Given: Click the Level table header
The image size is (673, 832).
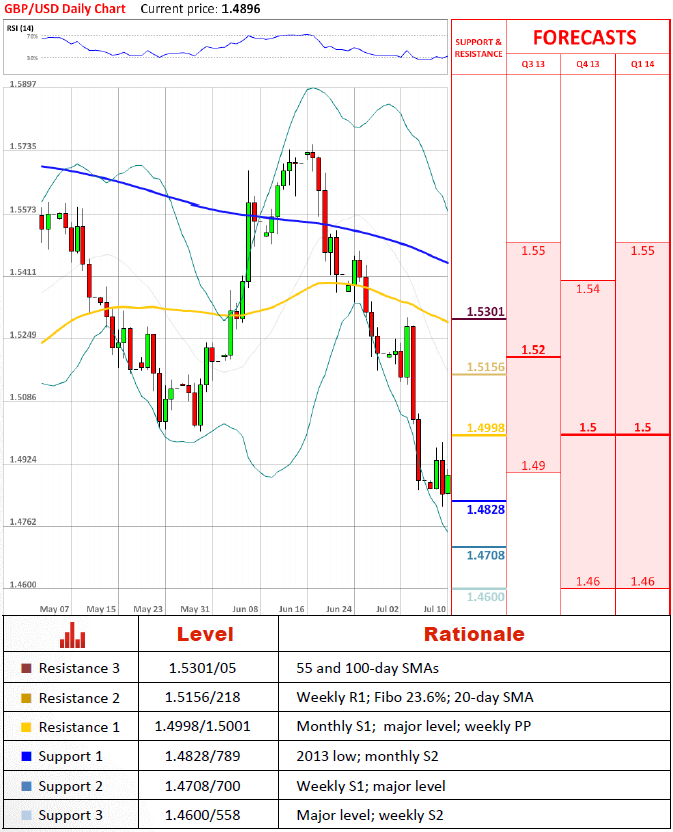Looking at the screenshot, I should tap(205, 634).
